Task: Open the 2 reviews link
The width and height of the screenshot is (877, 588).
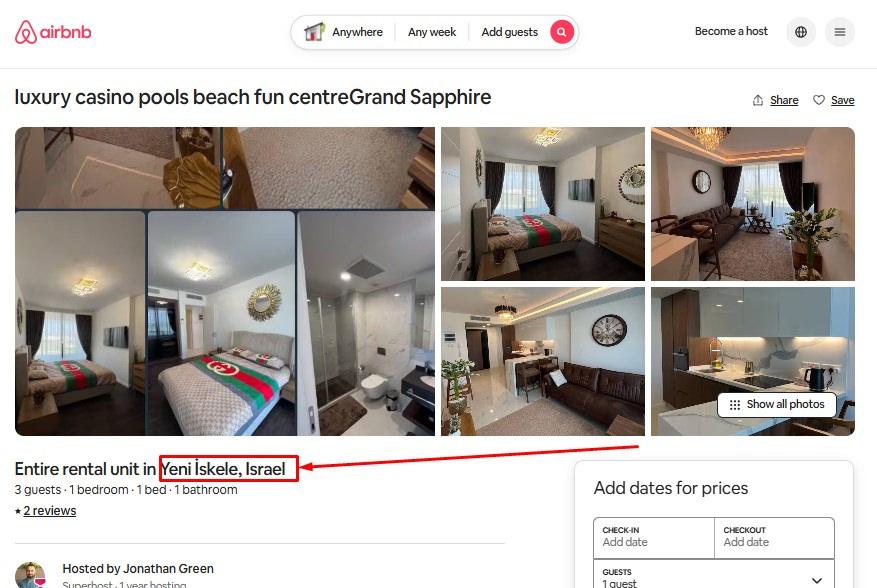Action: (x=49, y=511)
